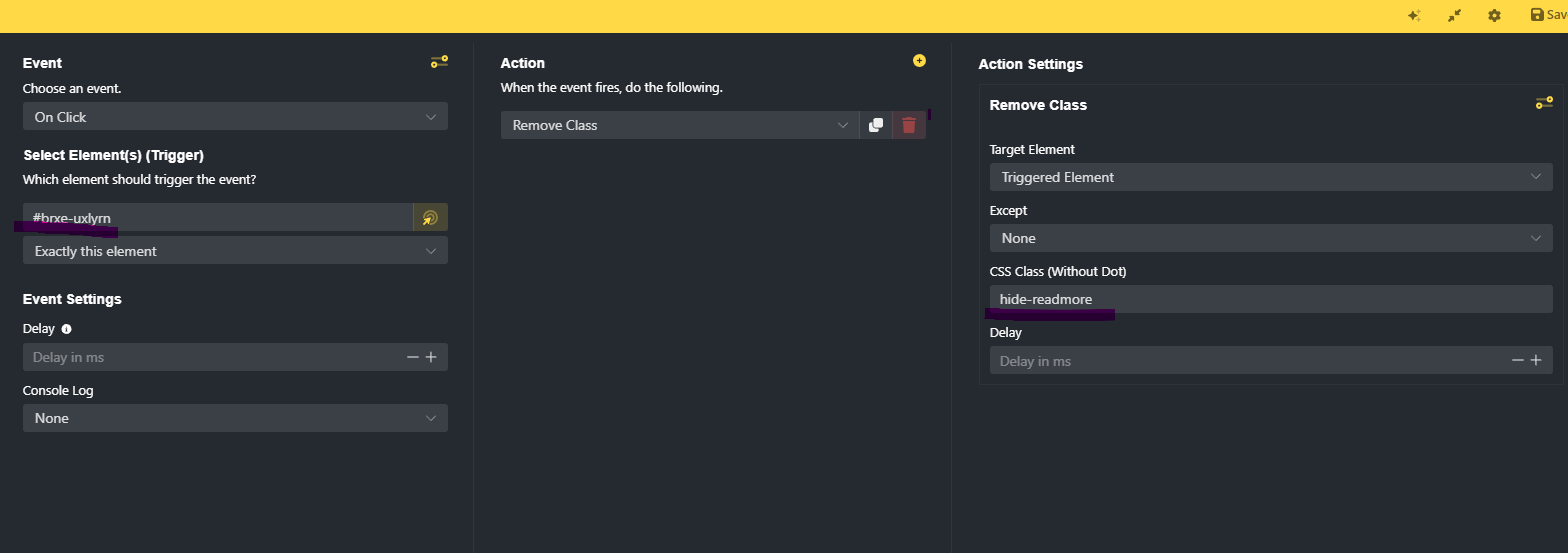Screen dimensions: 1568x553
Task: Decrease Action Settings delay with minus
Action: (x=1517, y=360)
